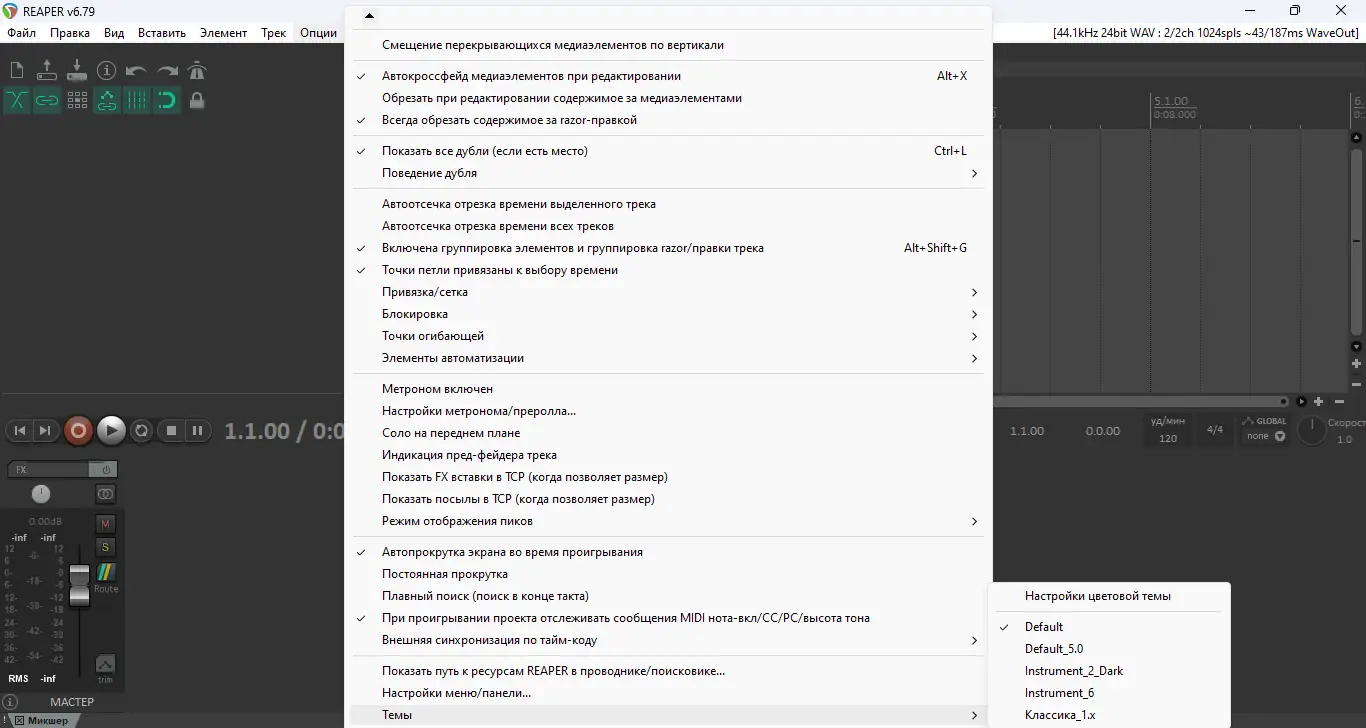1366x728 pixels.
Task: Click the save project toolbar icon
Action: (77, 70)
